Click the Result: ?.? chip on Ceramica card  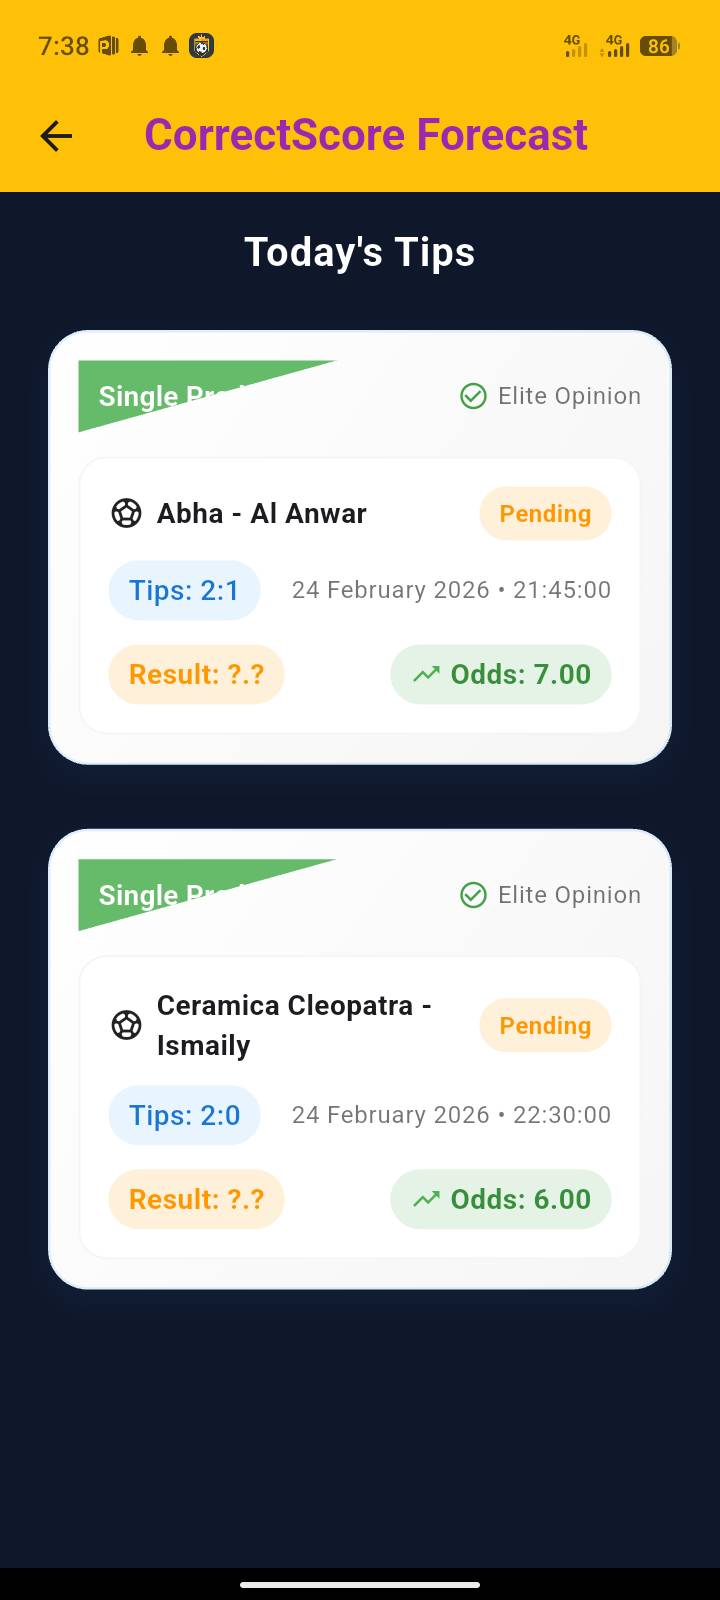(x=196, y=1199)
